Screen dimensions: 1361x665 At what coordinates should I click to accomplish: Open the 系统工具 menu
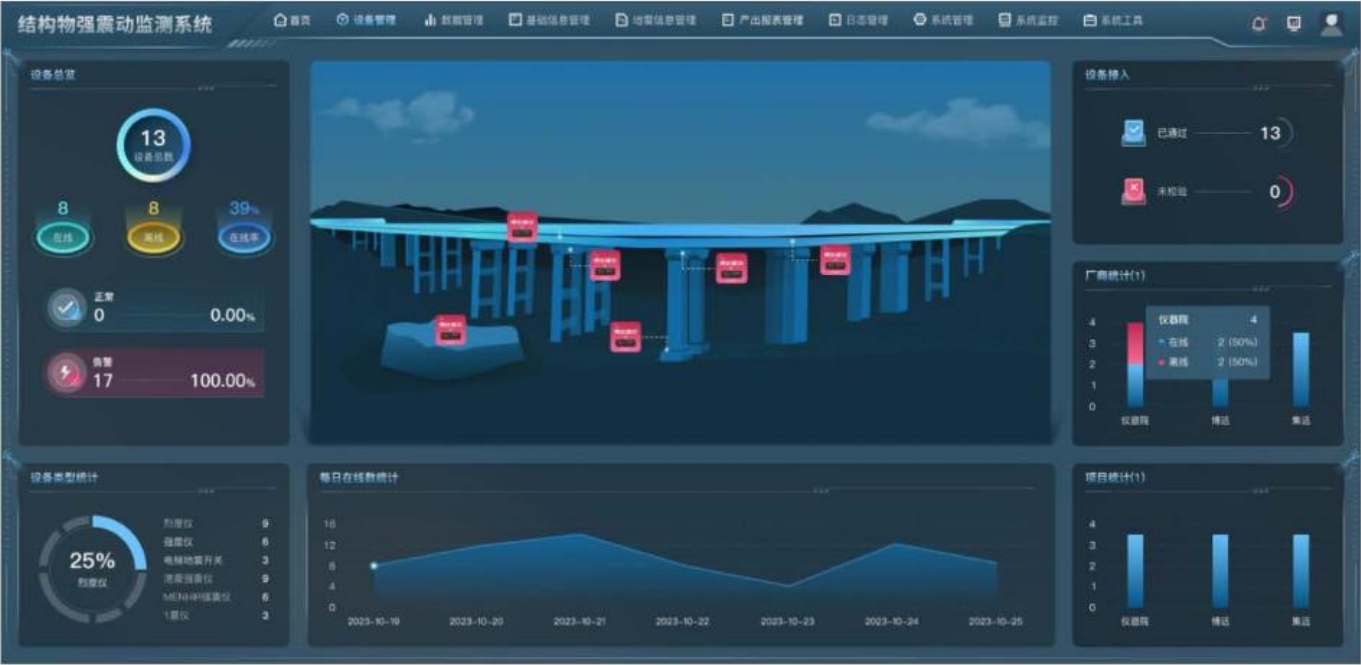click(x=1113, y=20)
